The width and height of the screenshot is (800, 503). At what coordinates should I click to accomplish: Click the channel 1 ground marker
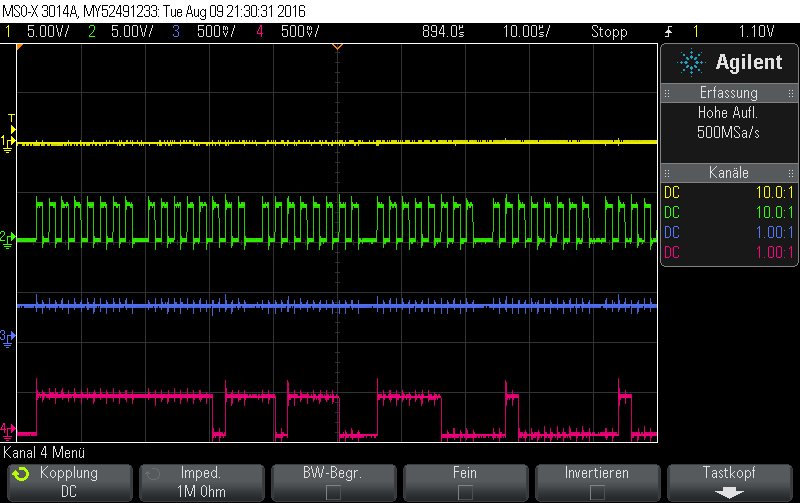[x=7, y=143]
